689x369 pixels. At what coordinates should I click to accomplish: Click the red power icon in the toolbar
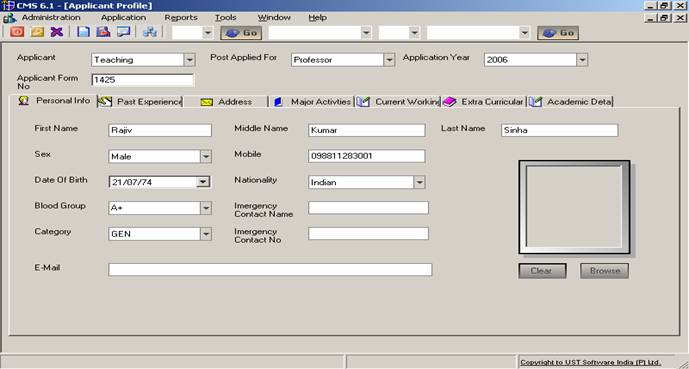(x=17, y=32)
